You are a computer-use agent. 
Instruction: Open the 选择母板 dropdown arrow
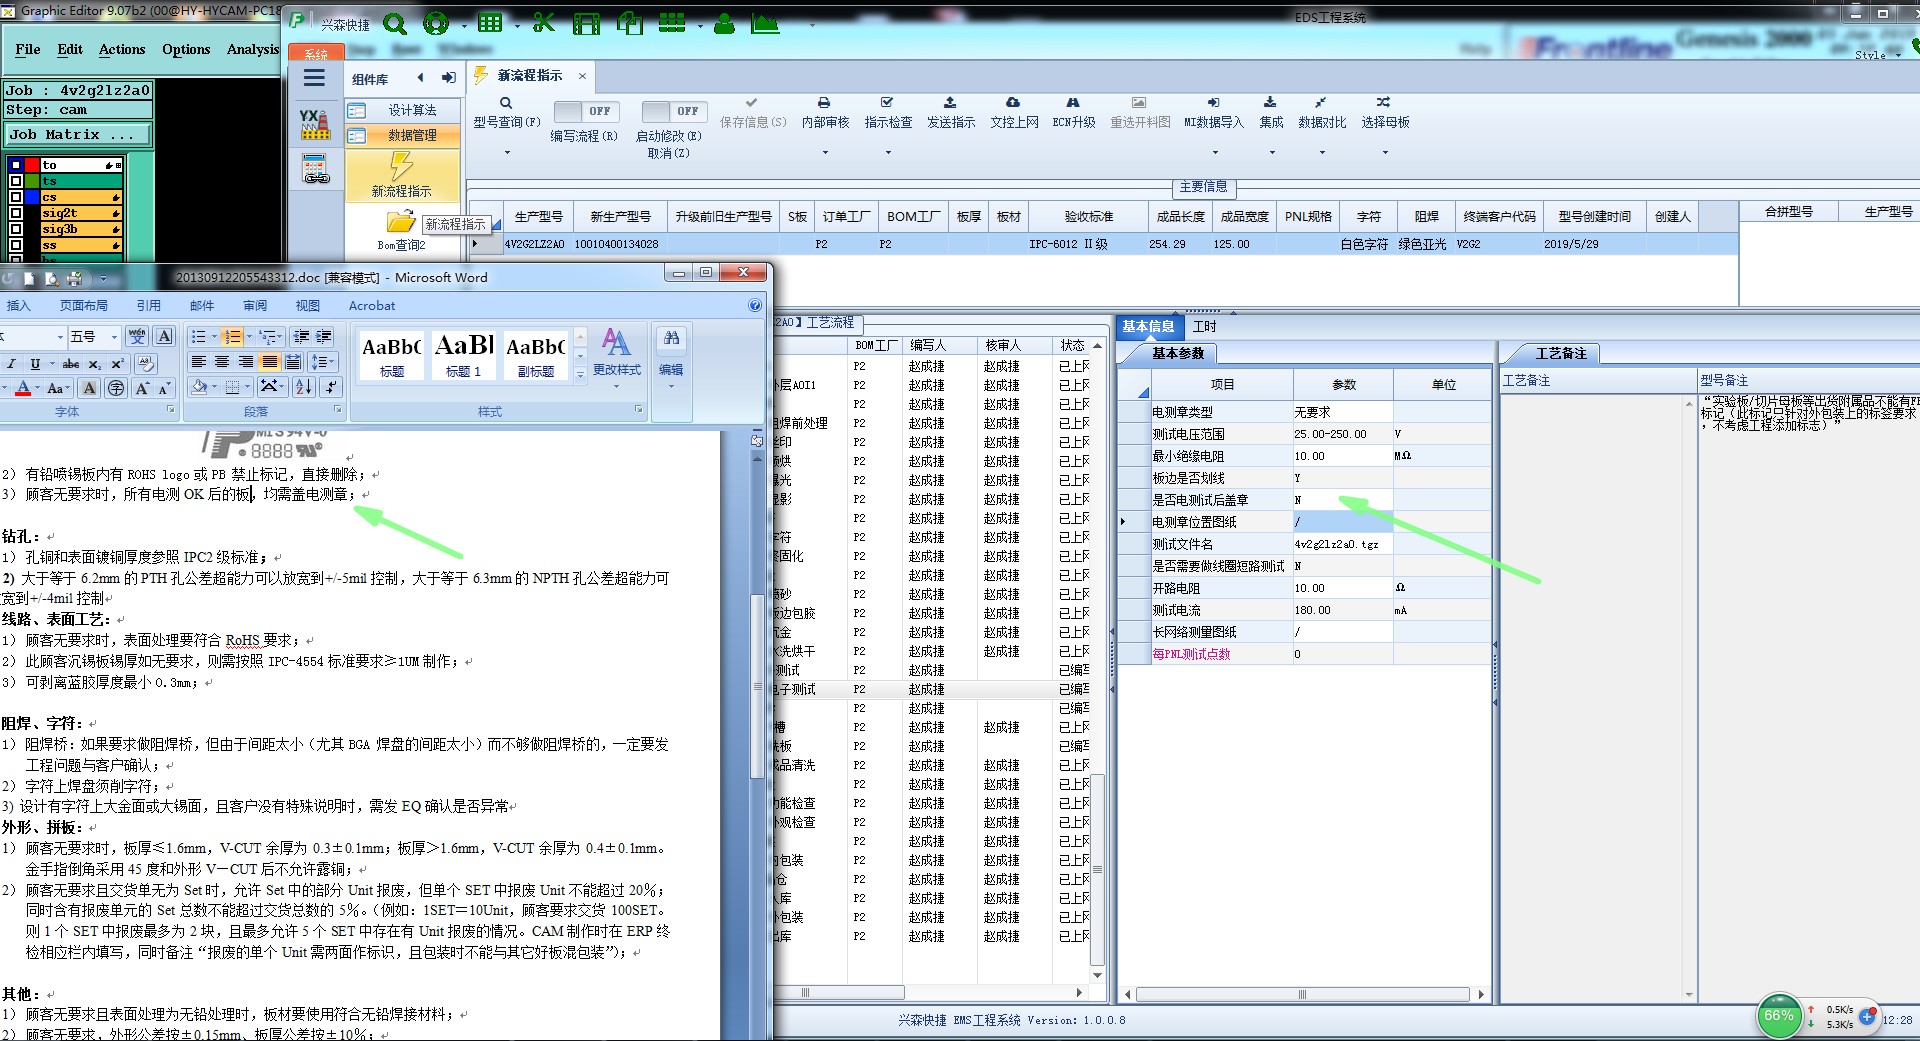(x=1385, y=153)
